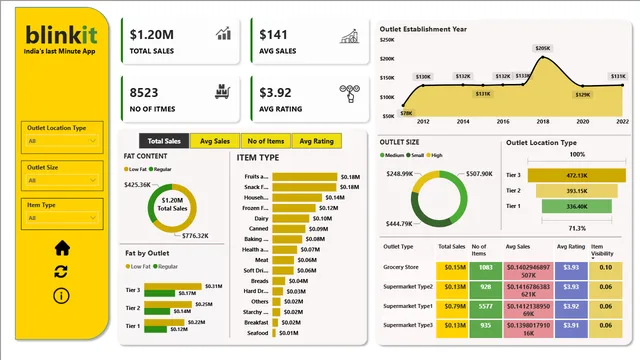Screen dimensions: 640x360
Task: Click the Tier 1 funnel bar 336.40K
Action: (577, 206)
